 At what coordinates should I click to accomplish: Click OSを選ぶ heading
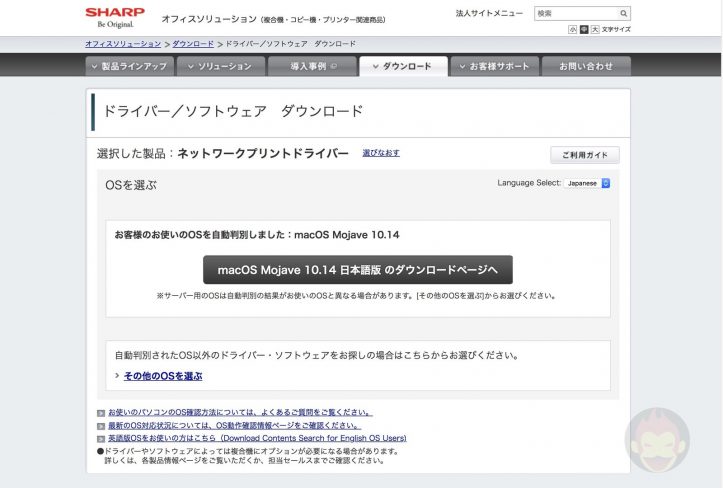coord(131,185)
